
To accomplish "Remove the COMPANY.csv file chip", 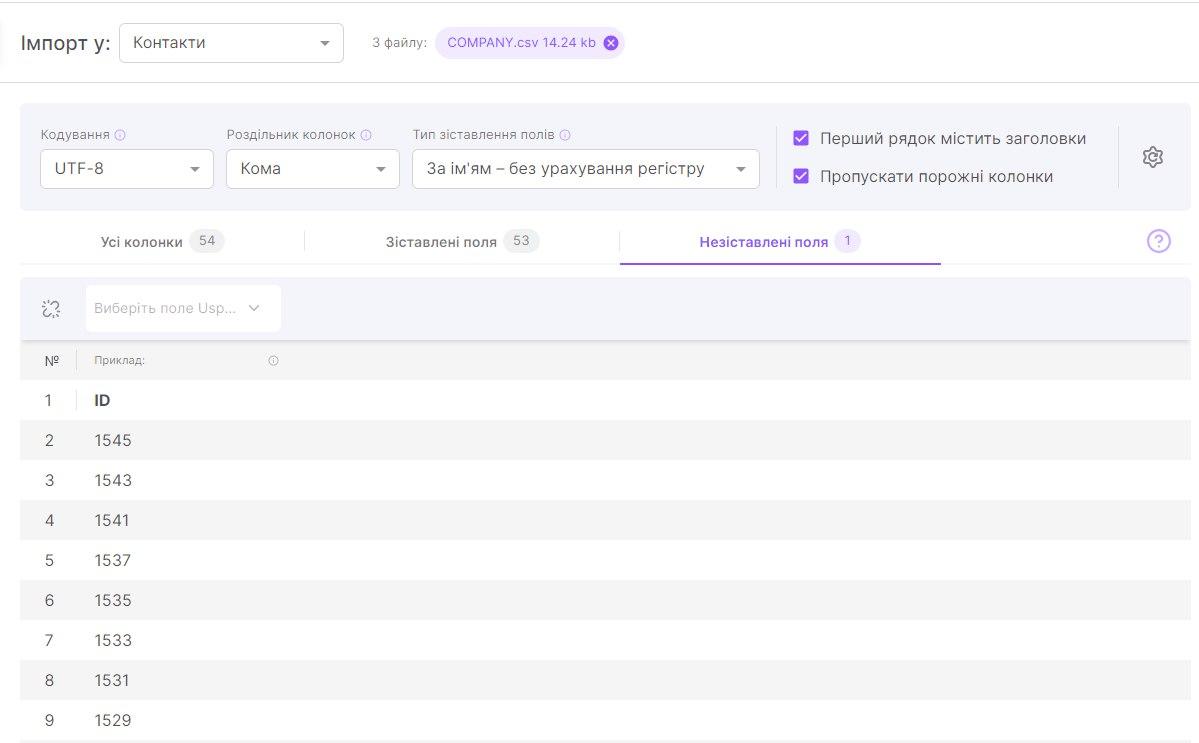I will point(611,43).
